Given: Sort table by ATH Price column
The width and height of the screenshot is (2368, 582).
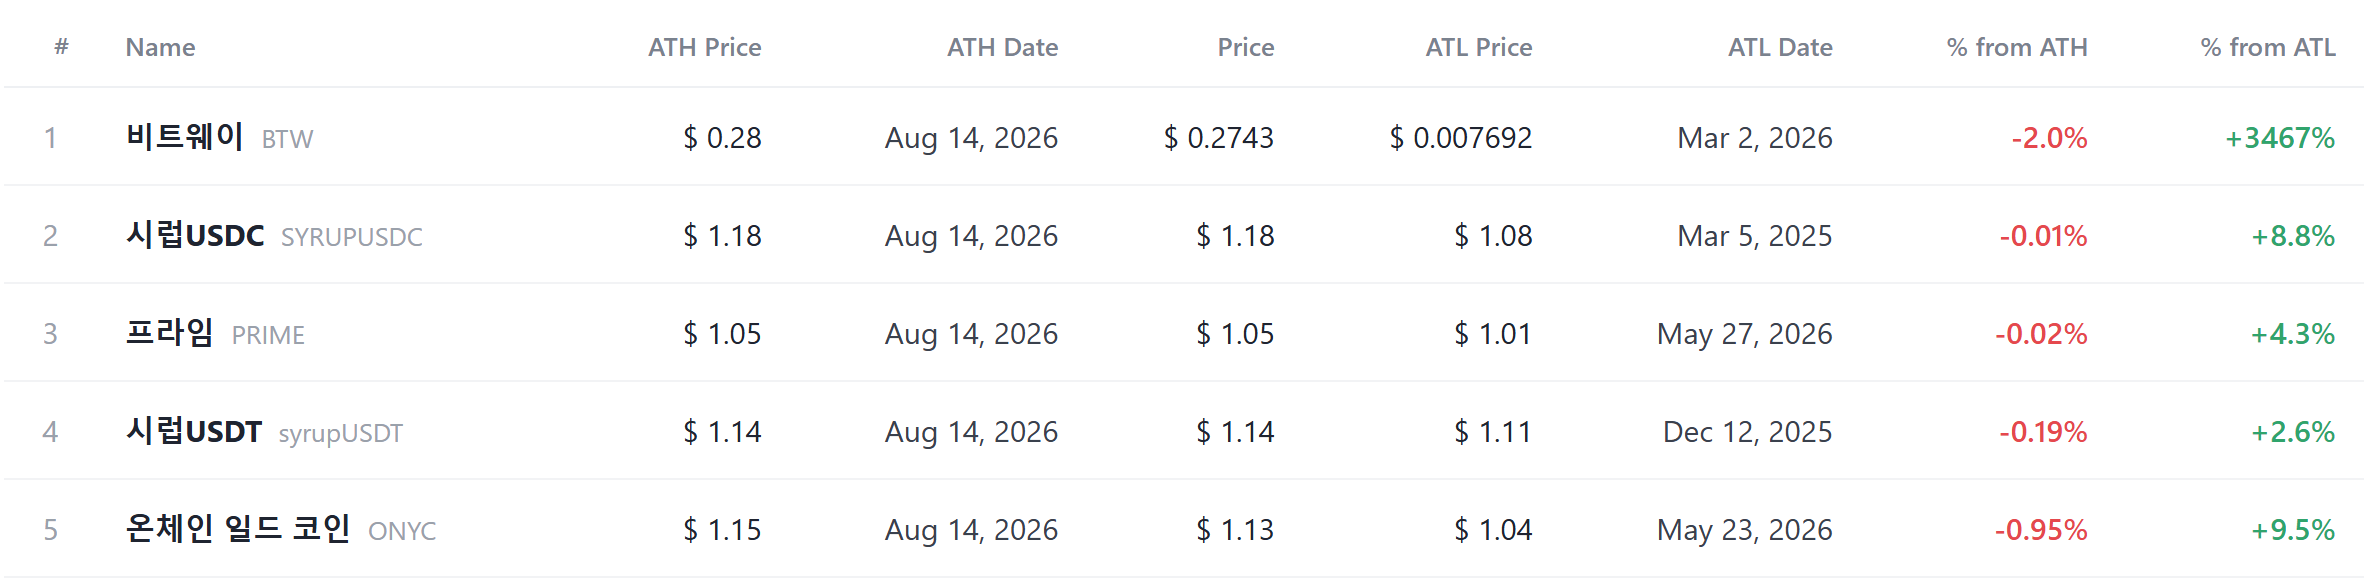Looking at the screenshot, I should 704,47.
